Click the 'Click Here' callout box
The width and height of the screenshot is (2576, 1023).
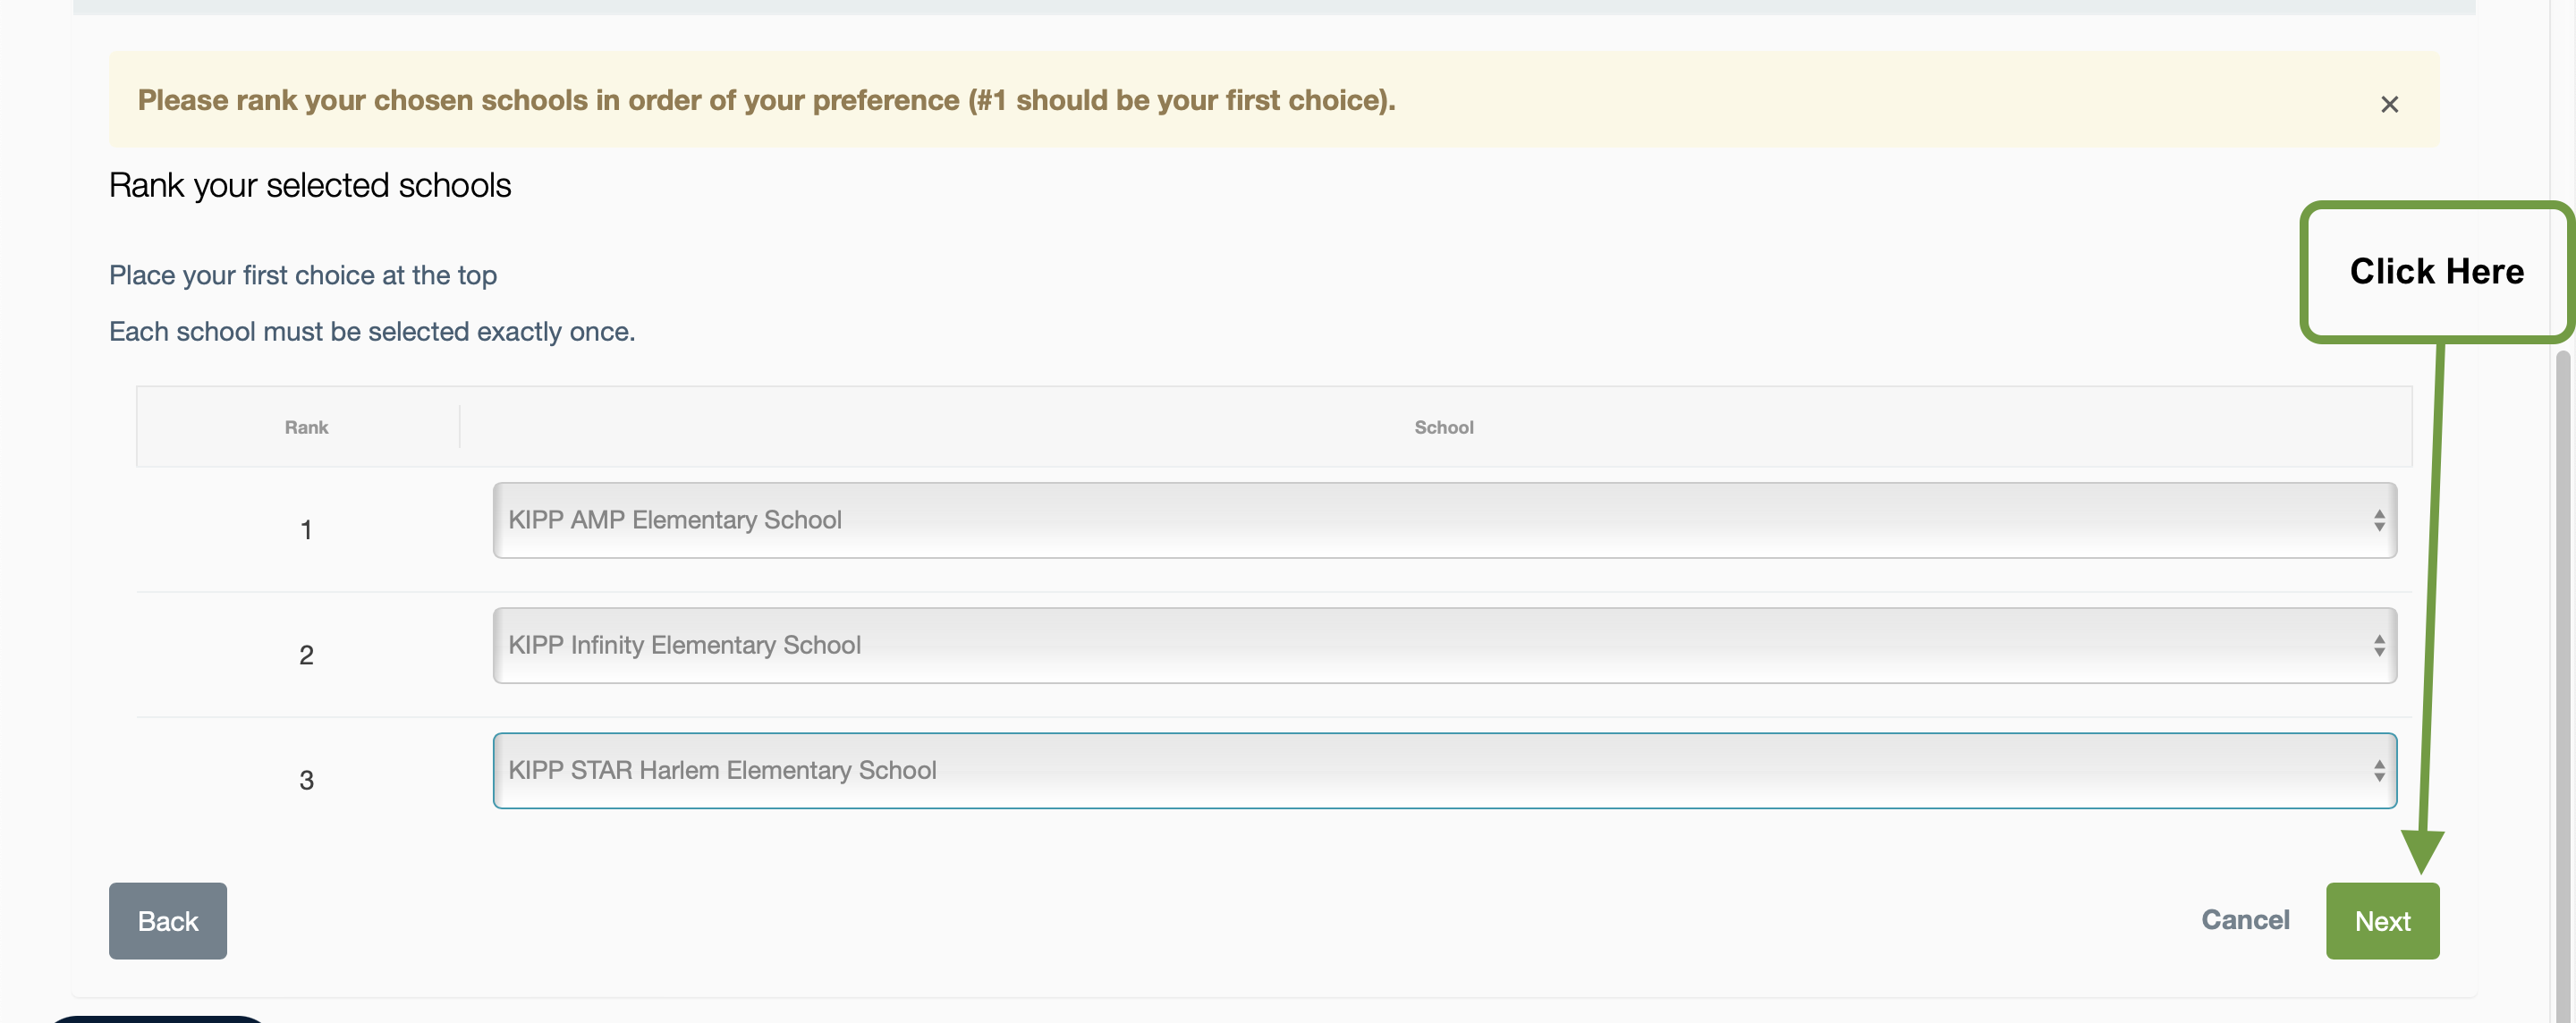click(x=2436, y=272)
